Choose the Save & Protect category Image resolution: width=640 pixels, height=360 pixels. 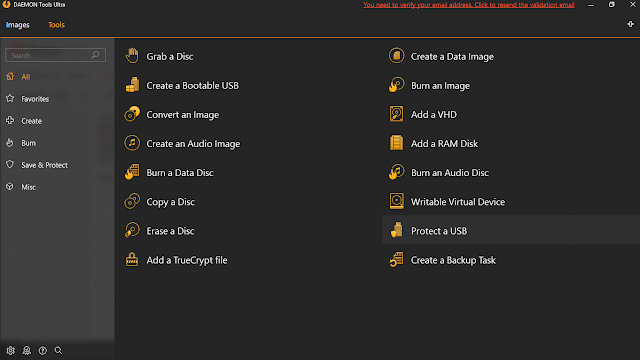[x=44, y=165]
